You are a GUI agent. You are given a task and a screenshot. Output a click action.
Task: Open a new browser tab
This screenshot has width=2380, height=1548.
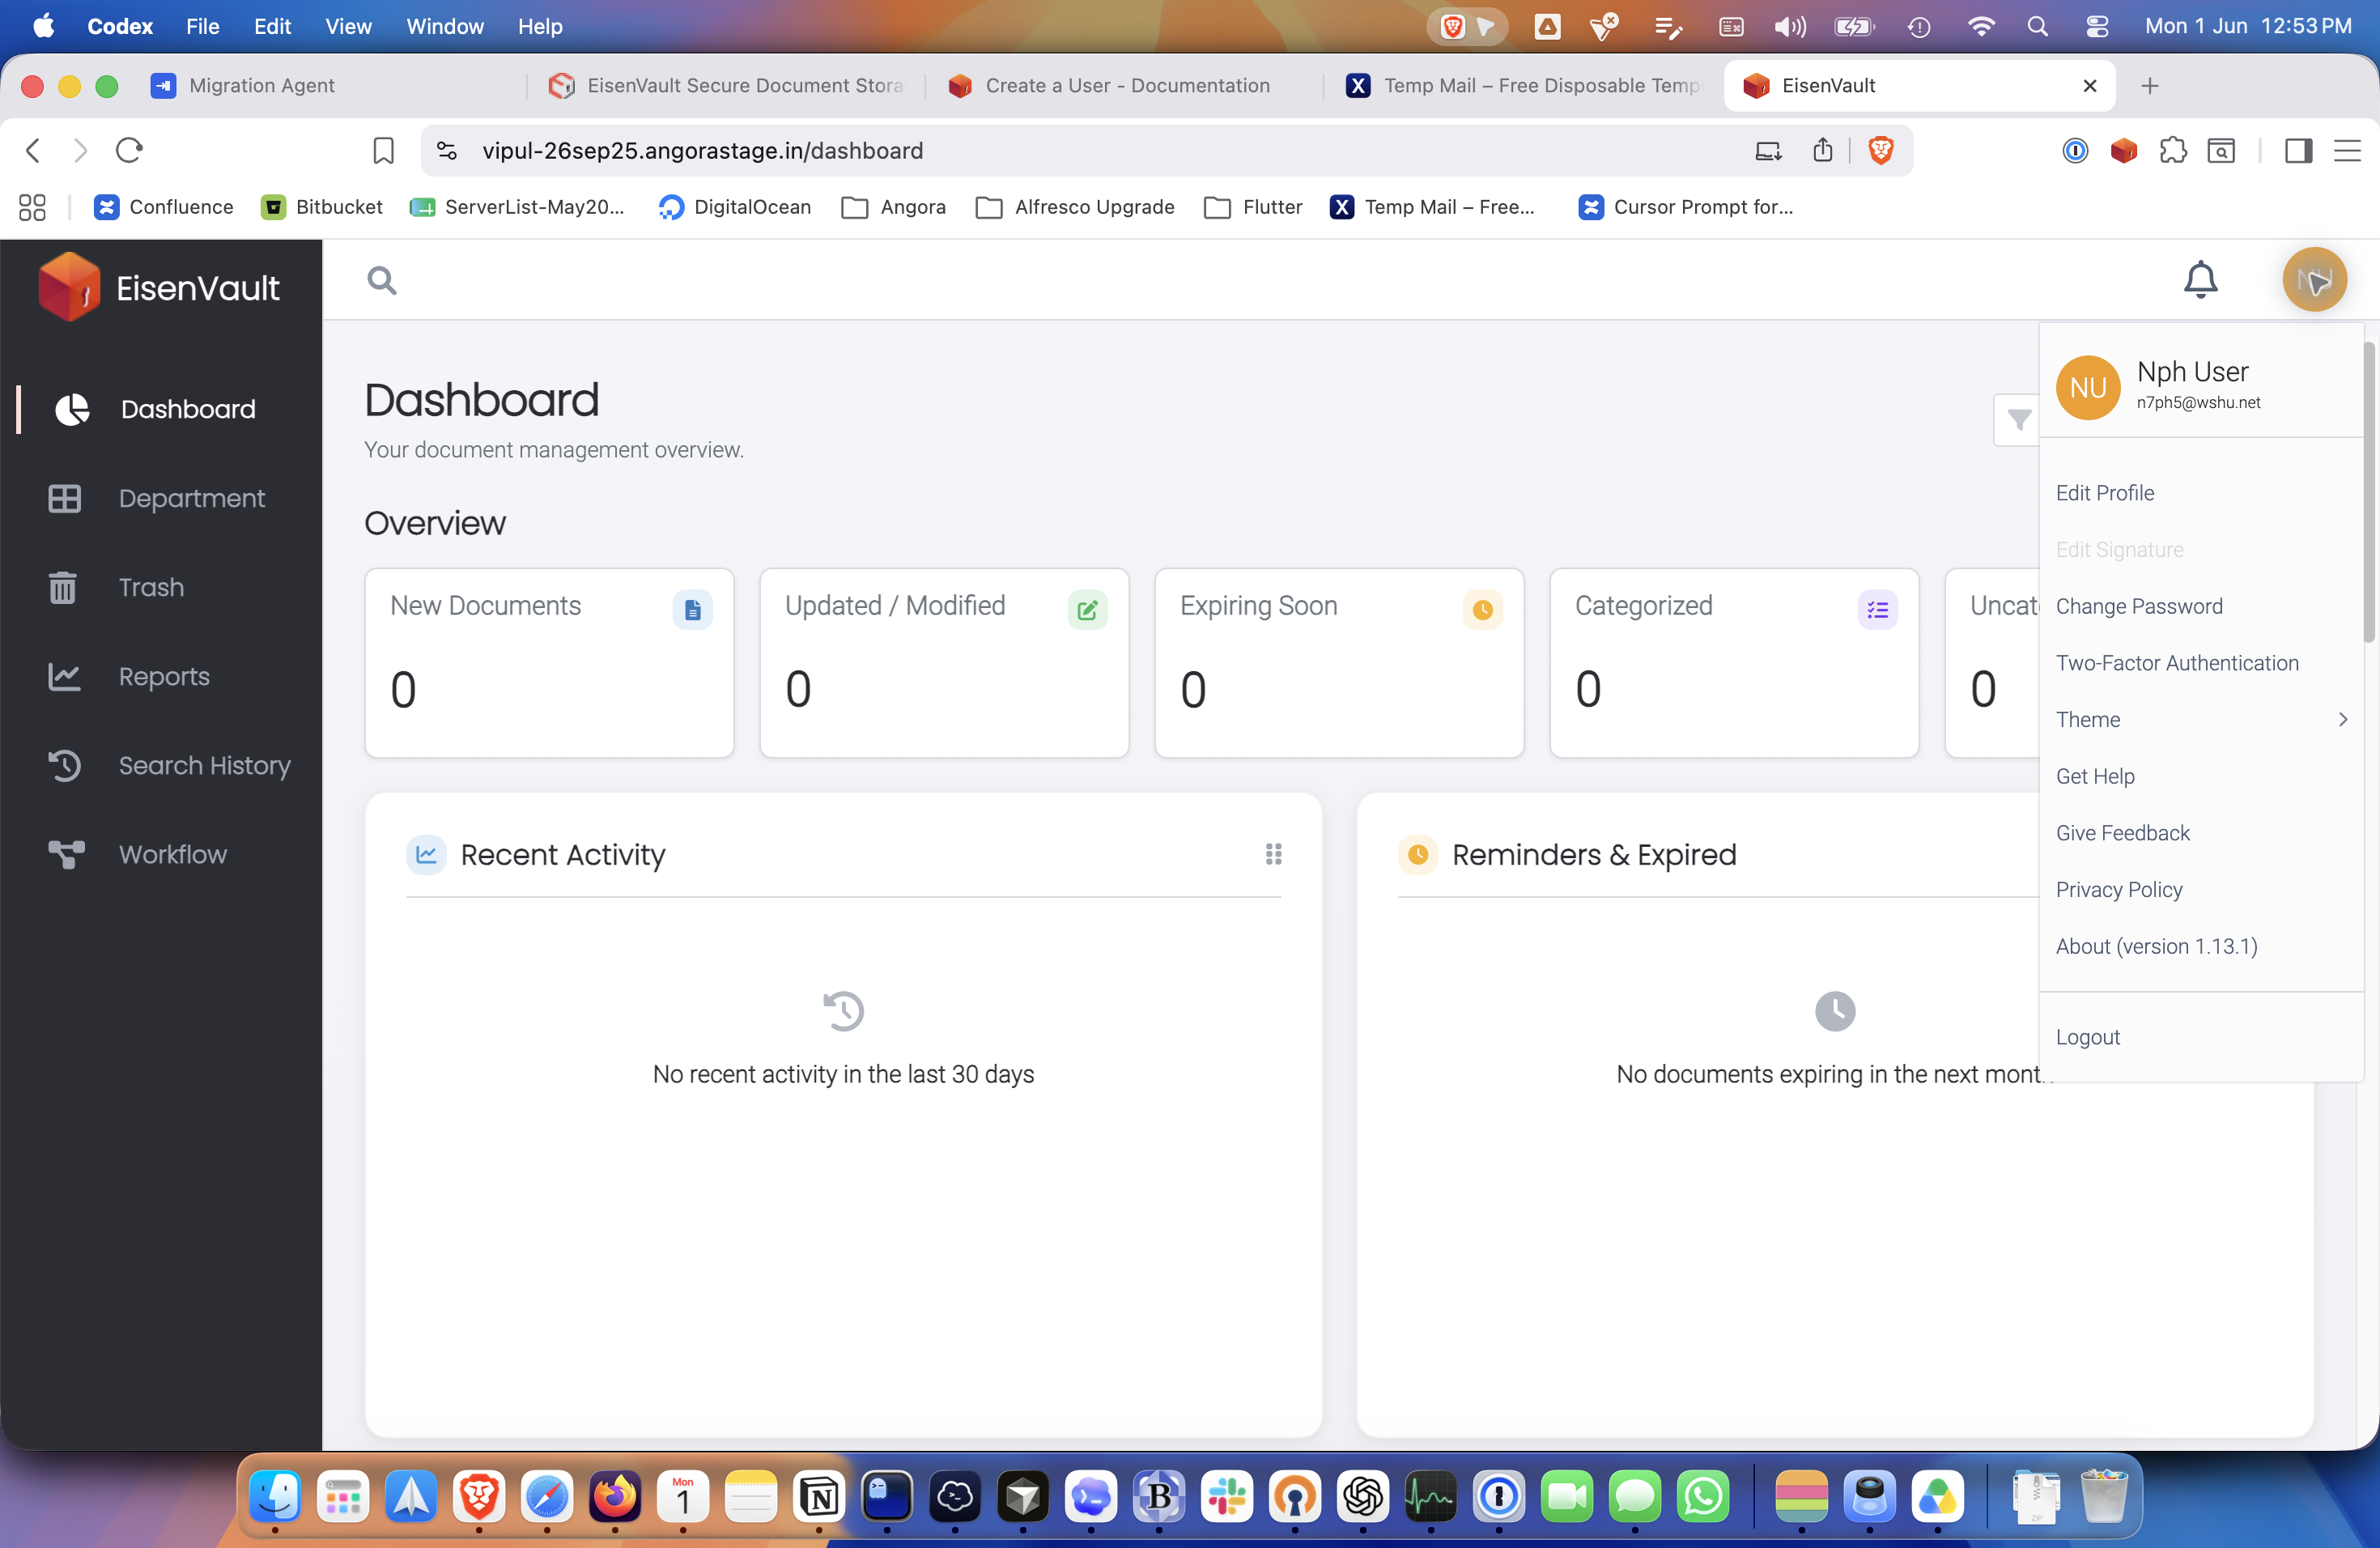click(x=2150, y=86)
